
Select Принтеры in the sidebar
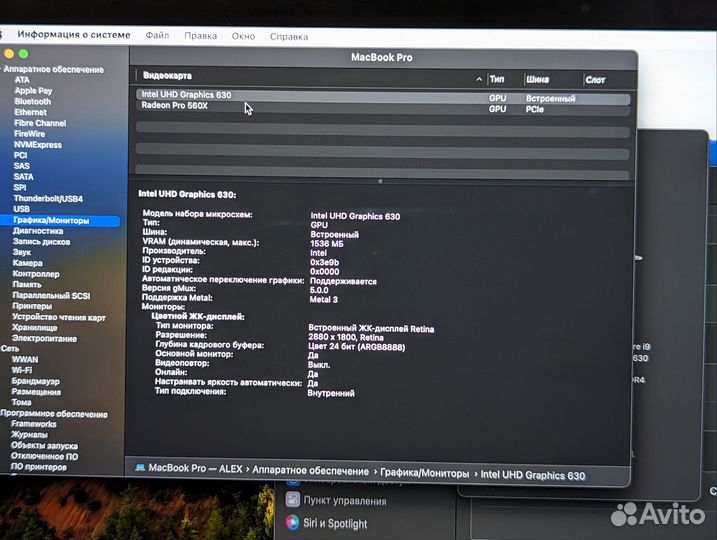click(32, 306)
